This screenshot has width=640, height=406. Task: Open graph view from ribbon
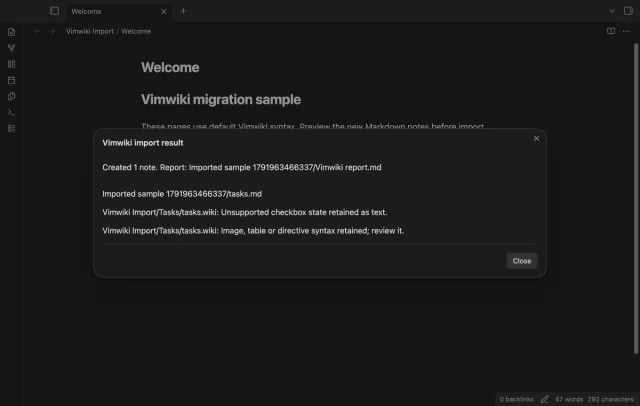pyautogui.click(x=11, y=48)
